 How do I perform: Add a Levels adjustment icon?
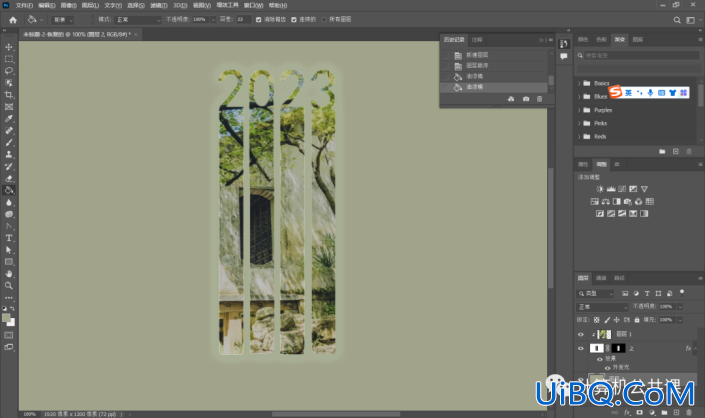(611, 189)
